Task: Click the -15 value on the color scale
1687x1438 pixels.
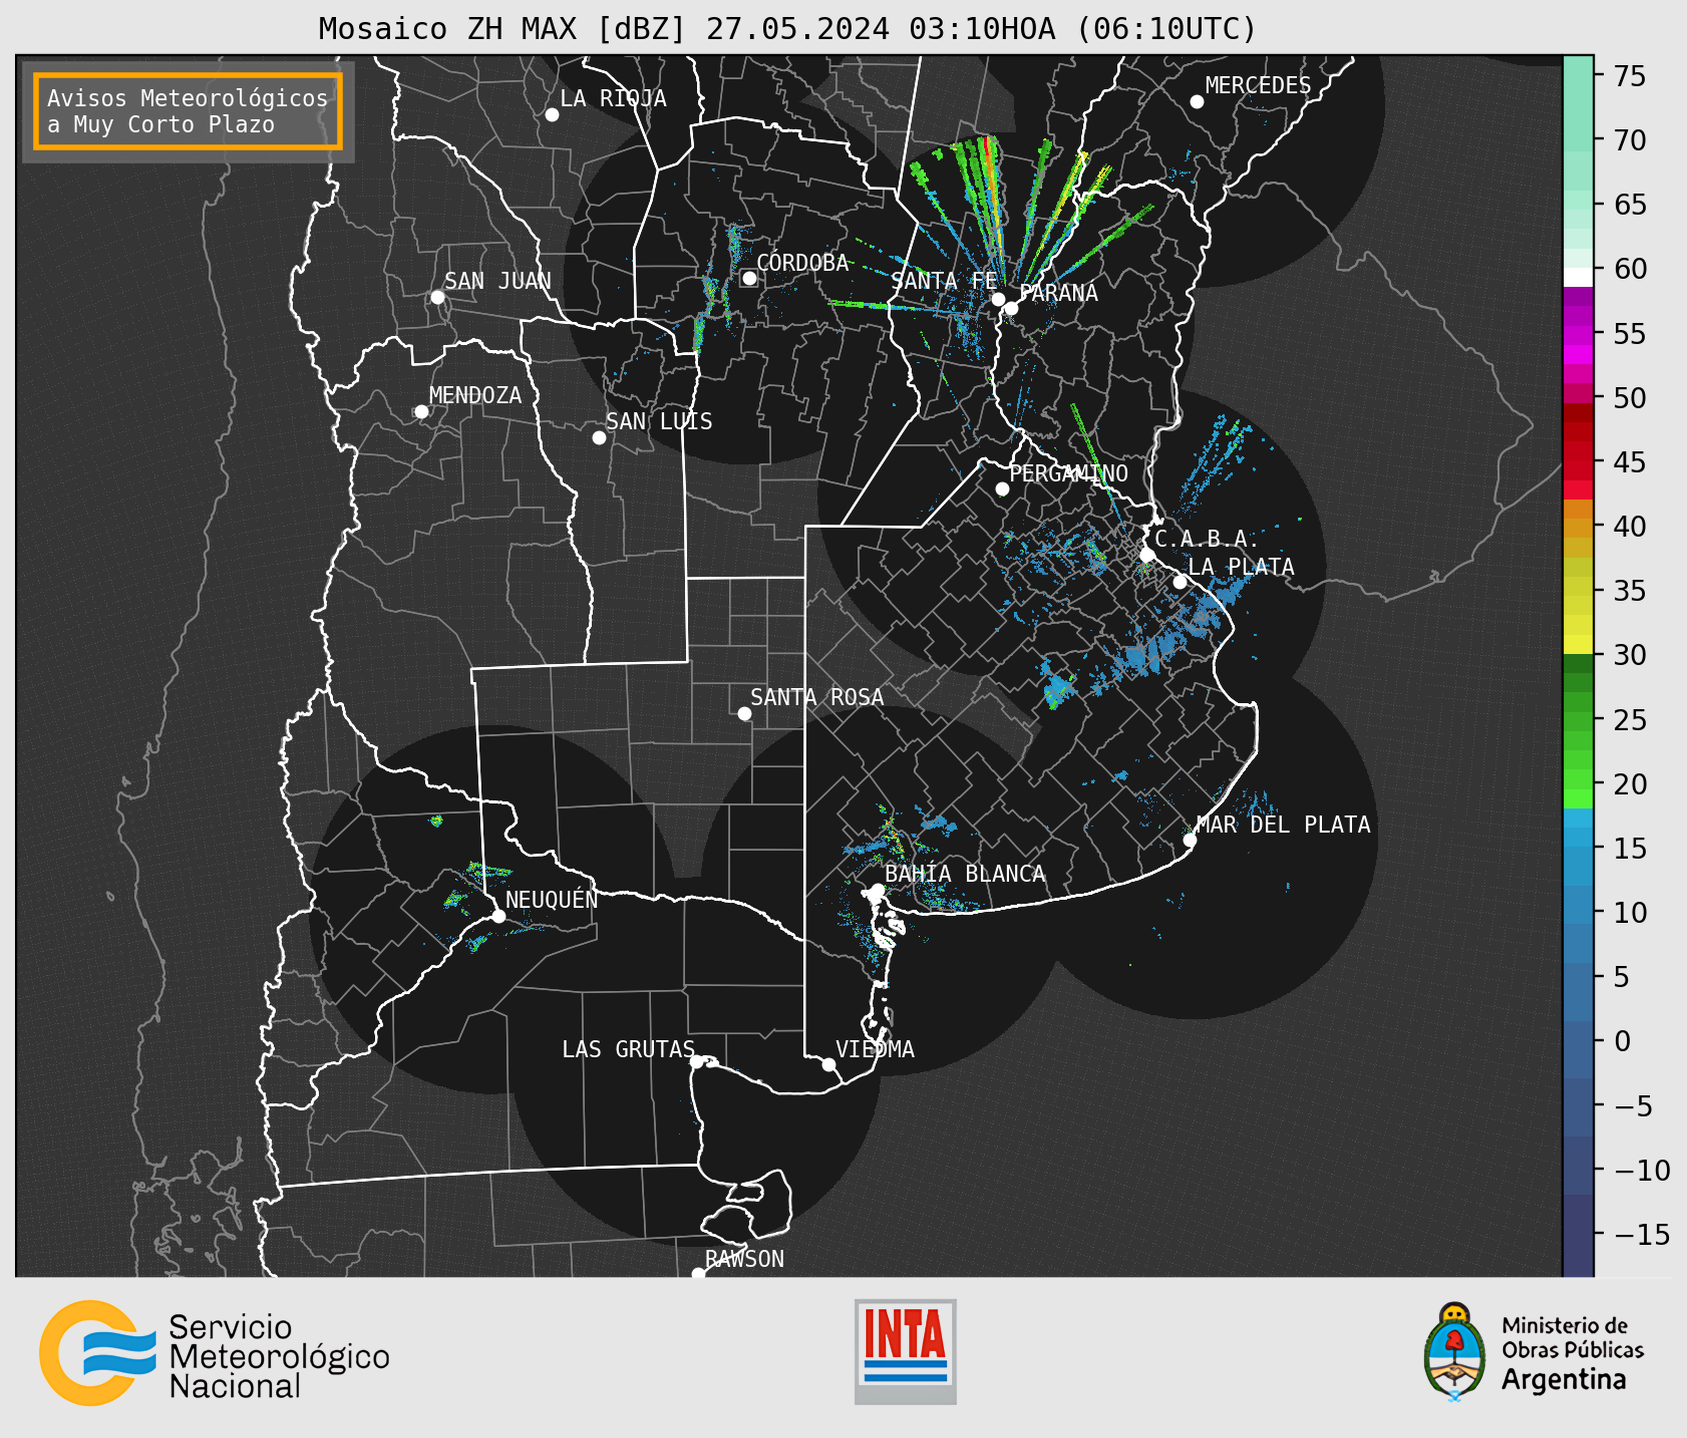Action: pos(1642,1234)
